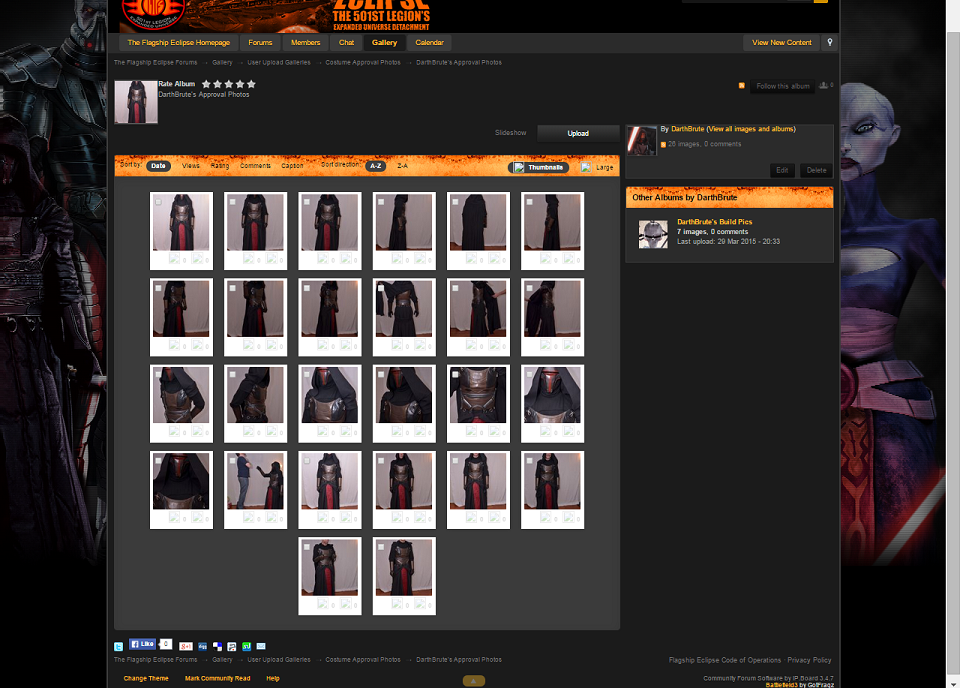This screenshot has height=688, width=960.
Task: Set sort direction to A-Z
Action: click(376, 166)
